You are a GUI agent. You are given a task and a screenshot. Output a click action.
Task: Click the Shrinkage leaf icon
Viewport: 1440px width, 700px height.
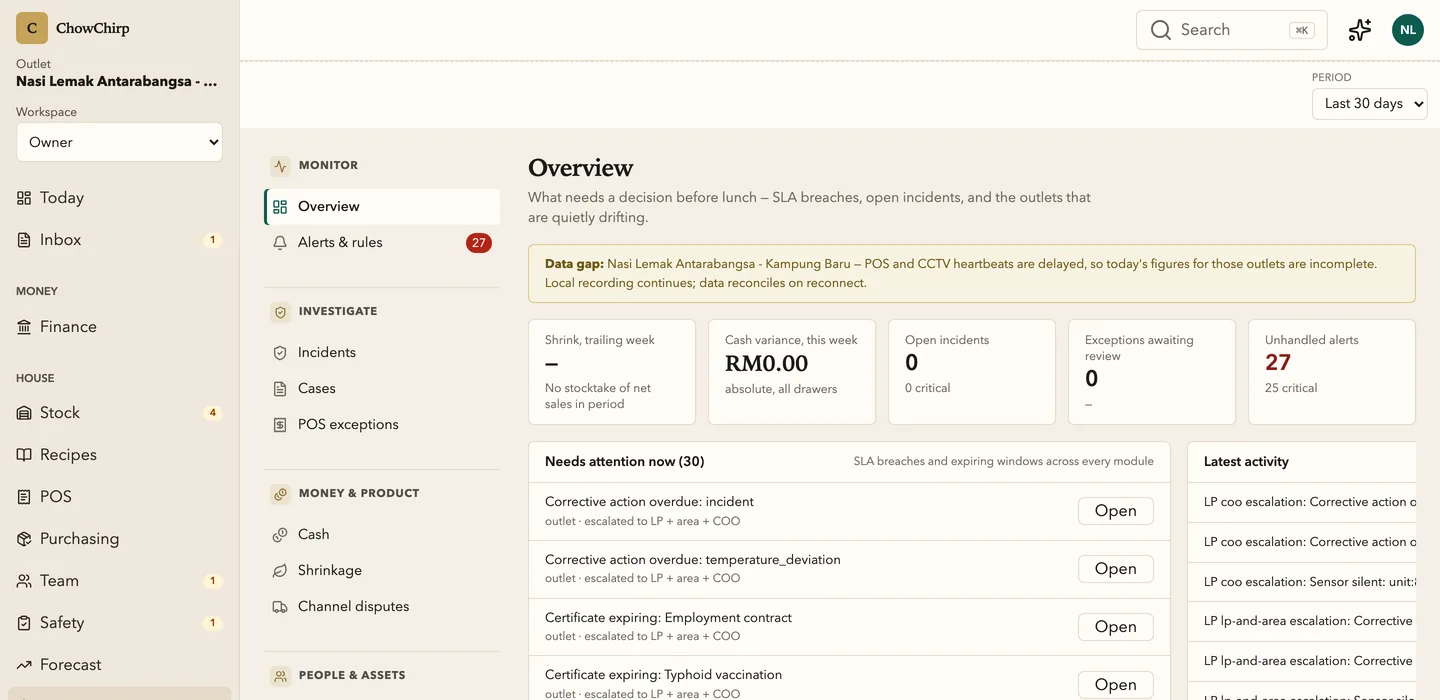(280, 571)
